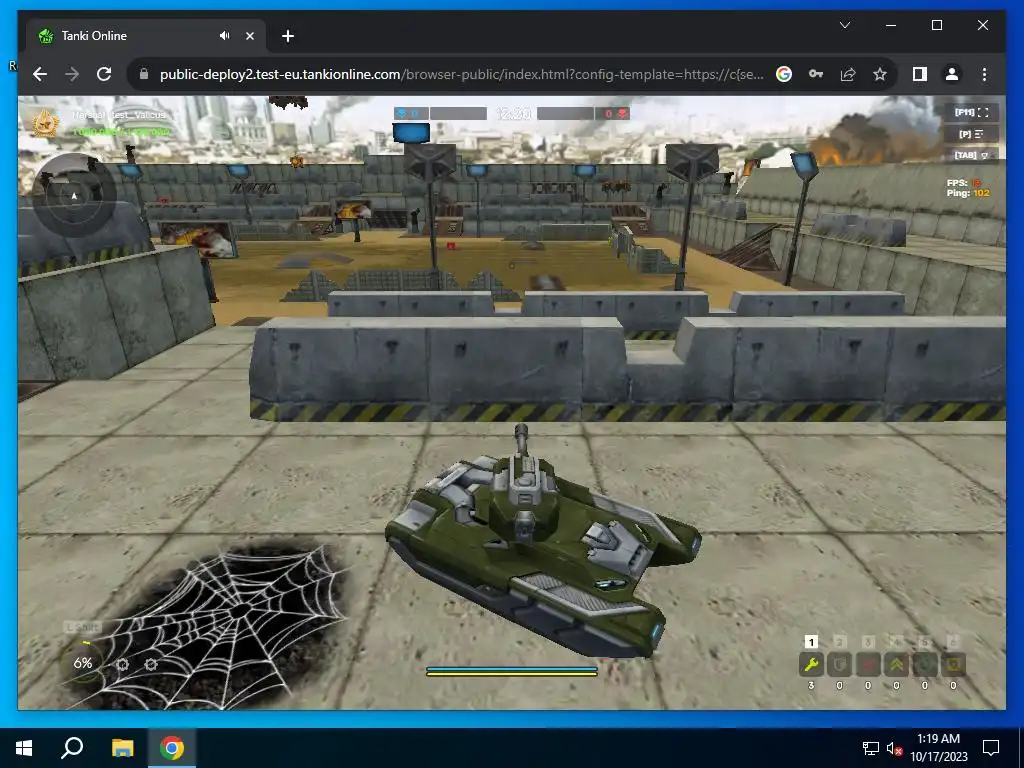Screen dimensions: 1024x768
Task: Switch to Chrome on the taskbar
Action: 172,748
